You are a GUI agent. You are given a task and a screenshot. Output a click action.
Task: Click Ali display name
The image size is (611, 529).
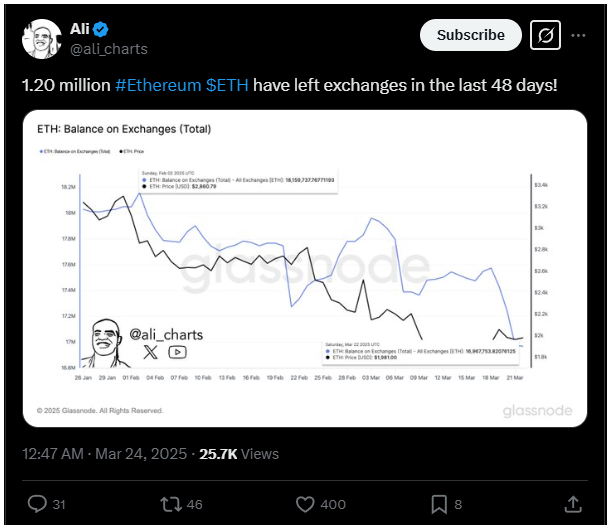[80, 29]
